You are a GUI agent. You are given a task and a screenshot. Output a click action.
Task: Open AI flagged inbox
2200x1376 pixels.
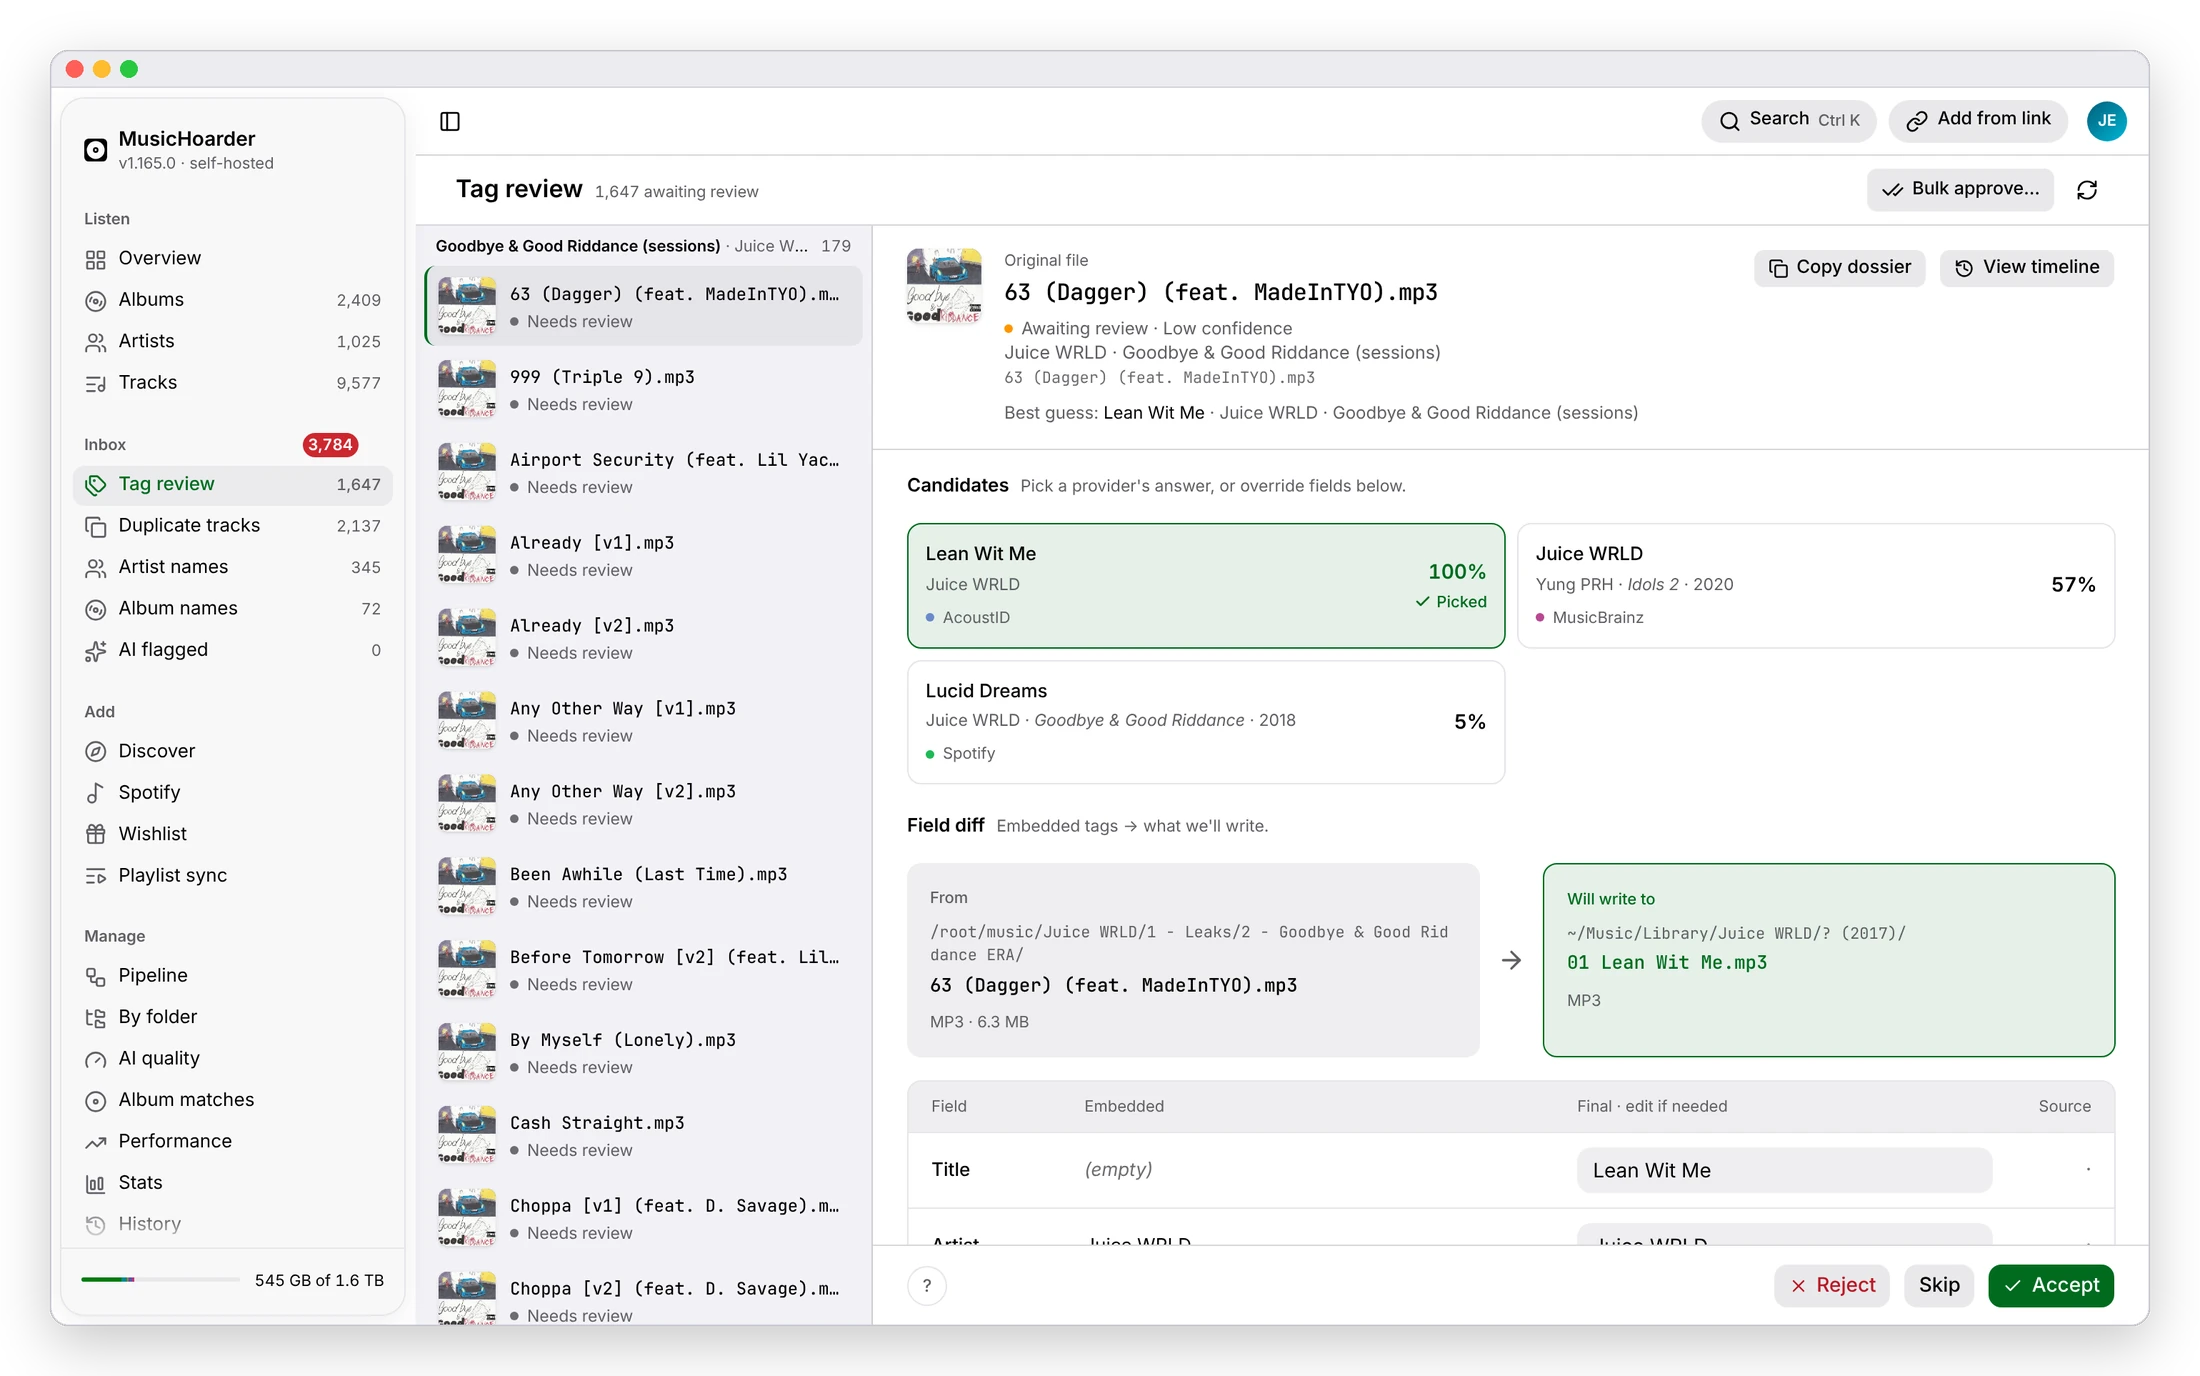point(233,650)
